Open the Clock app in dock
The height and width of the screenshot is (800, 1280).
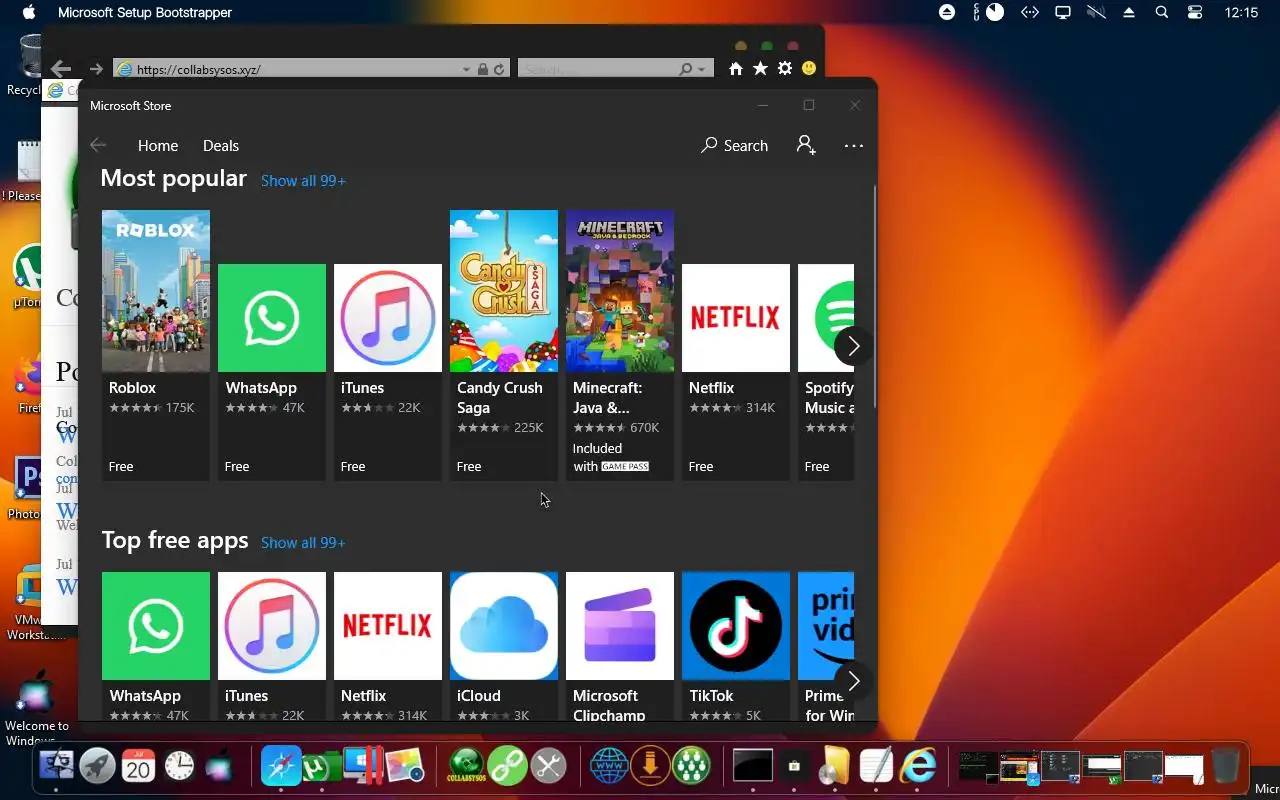179,766
